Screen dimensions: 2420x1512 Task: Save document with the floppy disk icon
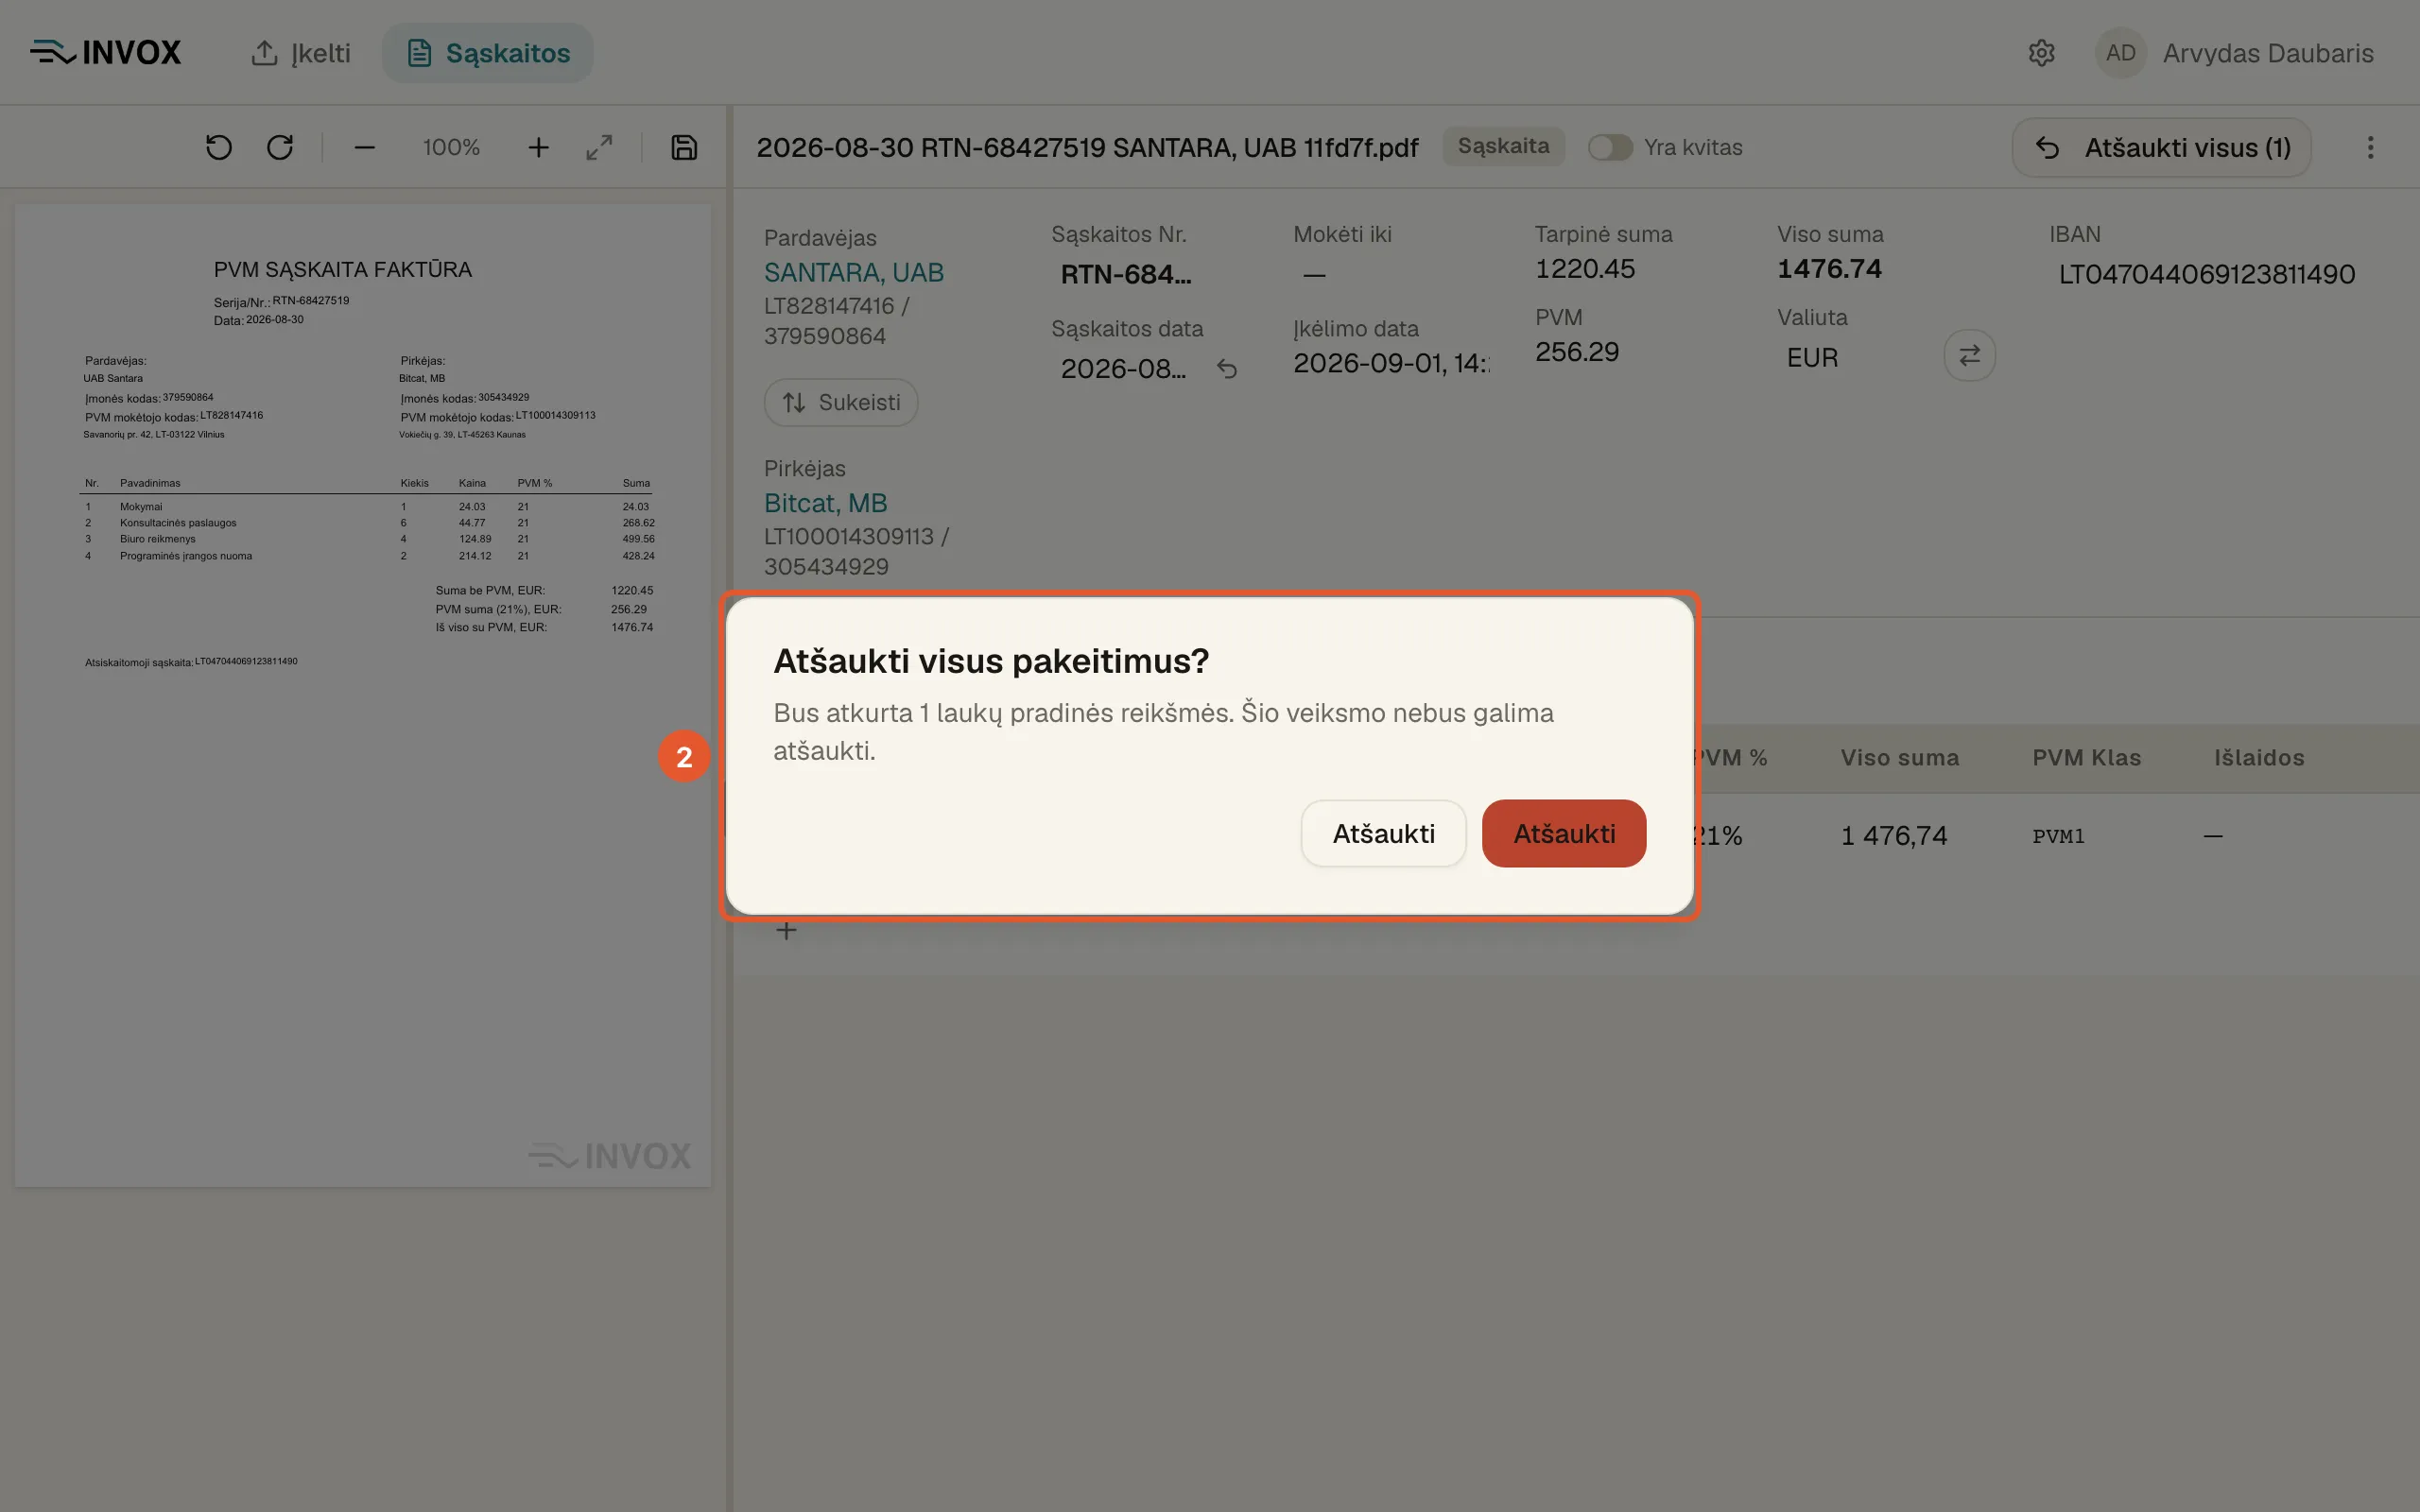(x=684, y=147)
